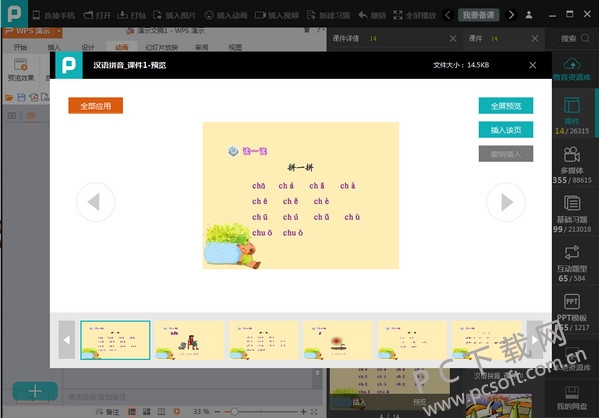Open 视图 ribbon tab in WPS
The height and width of the screenshot is (418, 599).
(235, 47)
